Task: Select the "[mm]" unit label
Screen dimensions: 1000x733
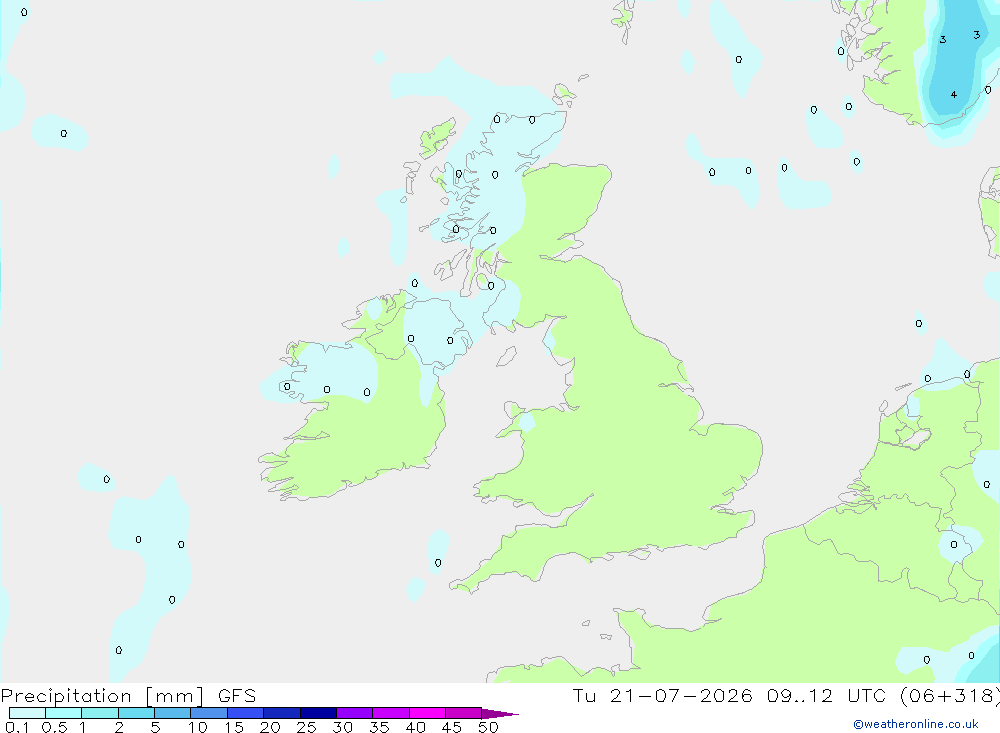Action: 175,696
